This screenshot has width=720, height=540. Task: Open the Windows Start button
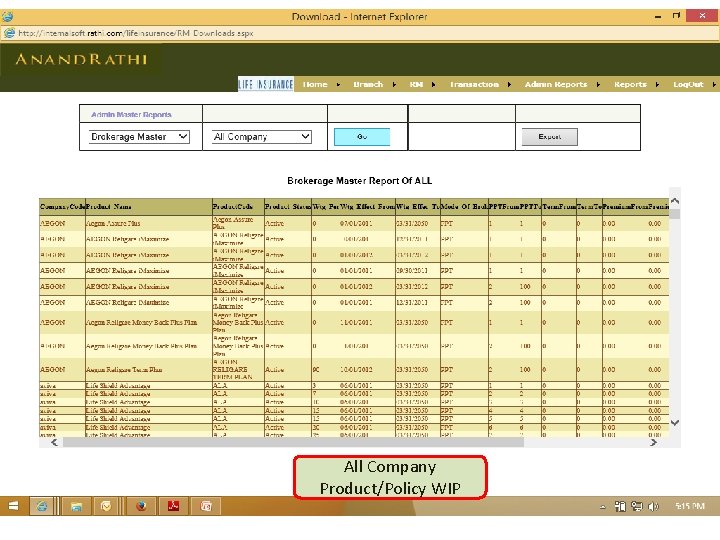click(x=13, y=506)
